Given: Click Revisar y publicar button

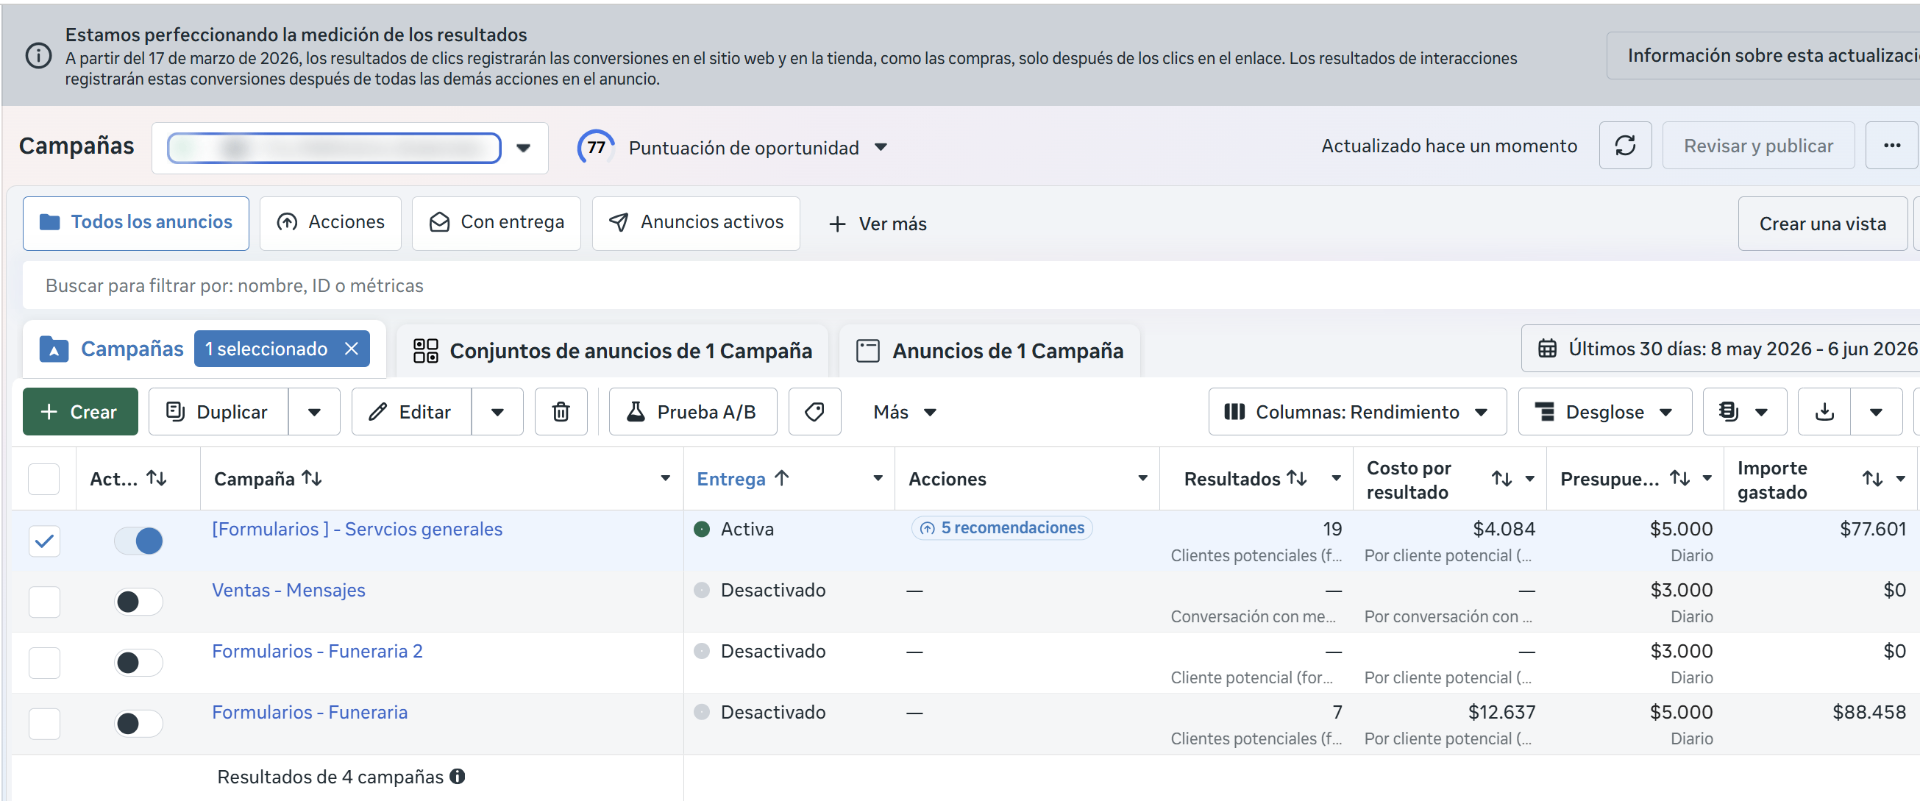Looking at the screenshot, I should click(x=1758, y=146).
